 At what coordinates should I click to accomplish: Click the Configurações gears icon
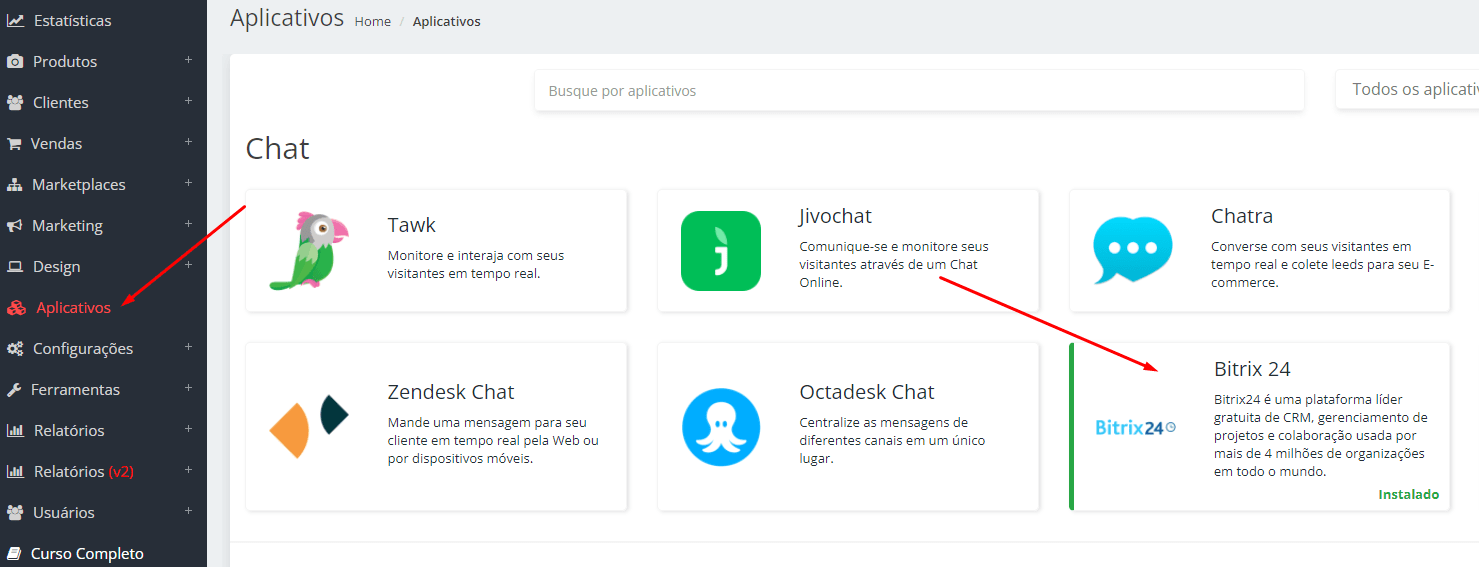pos(15,349)
